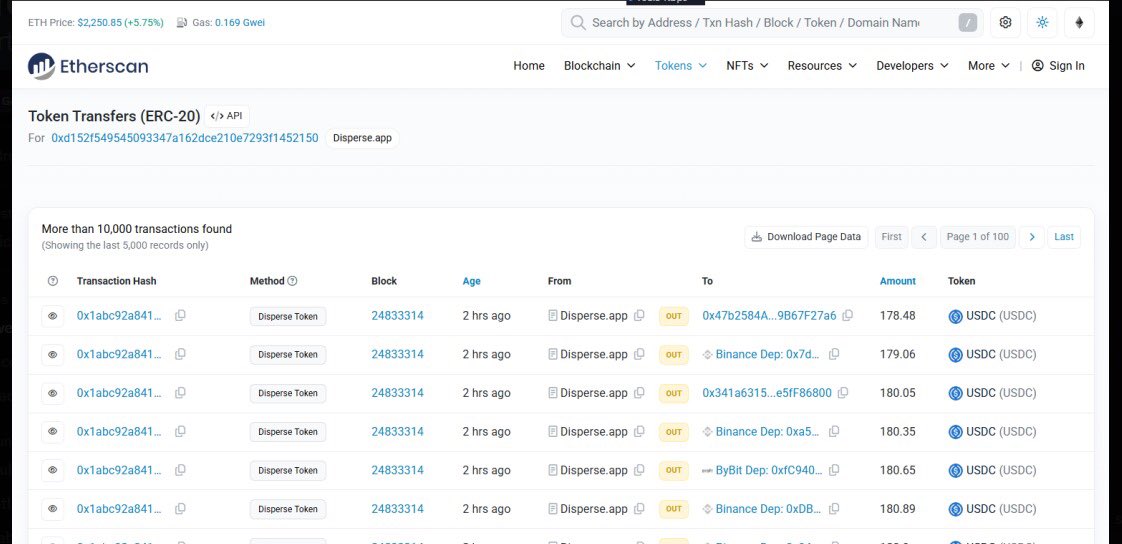Open address 0xd152f549545093347a162dce210e7293f1452150
Screen dimensions: 1122x544
(185, 138)
